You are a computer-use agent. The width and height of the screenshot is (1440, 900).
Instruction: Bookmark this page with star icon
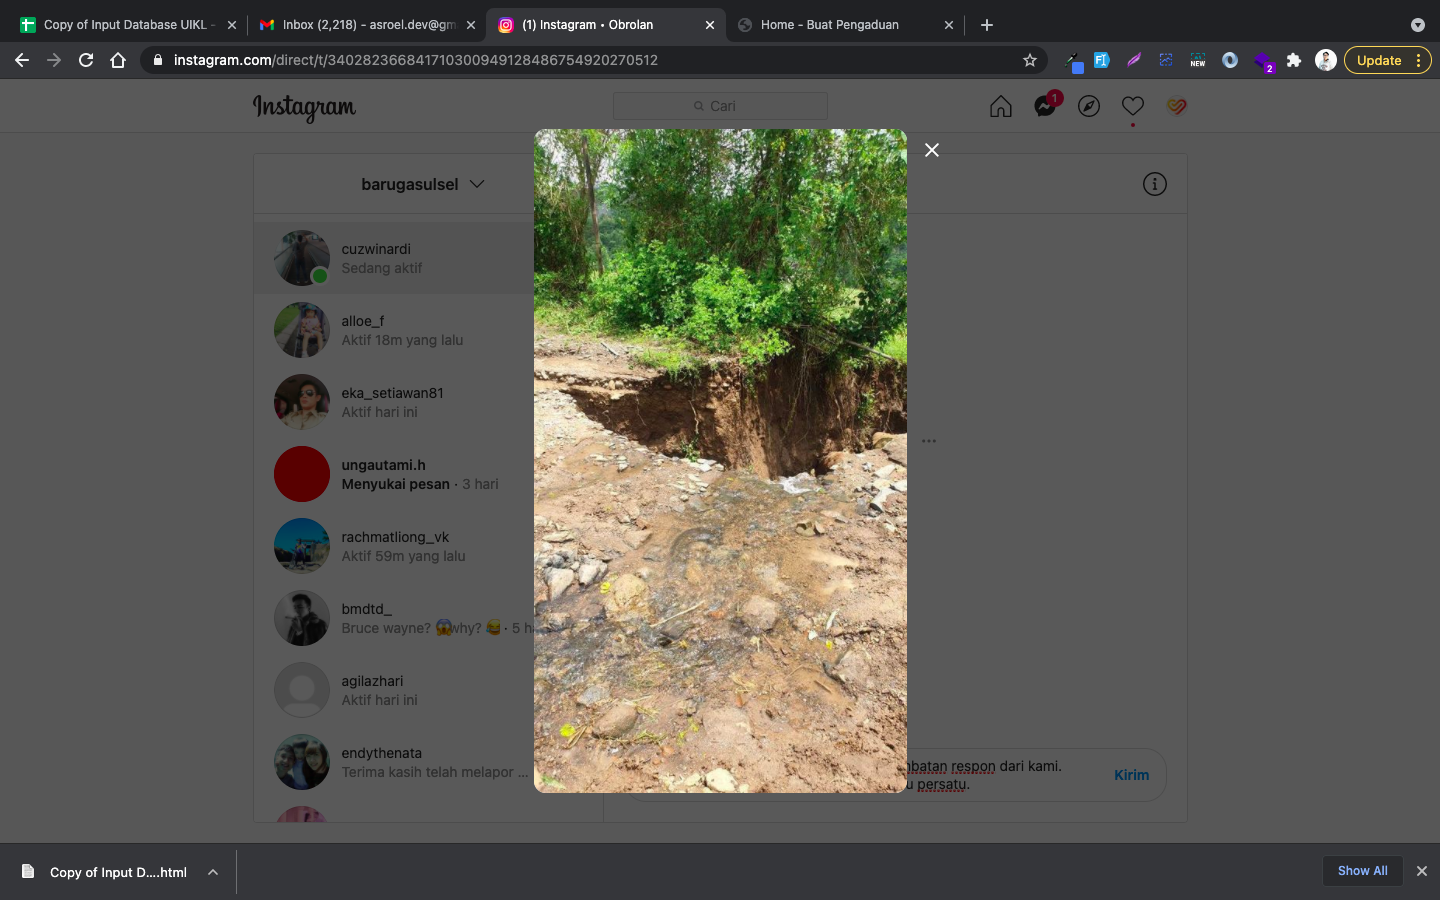1030,60
